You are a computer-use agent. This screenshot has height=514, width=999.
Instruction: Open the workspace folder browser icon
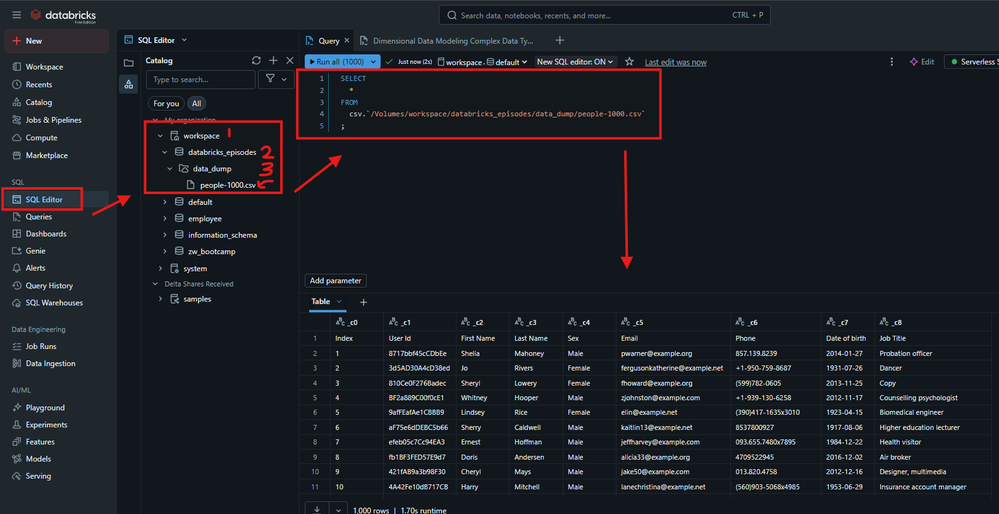tap(128, 62)
